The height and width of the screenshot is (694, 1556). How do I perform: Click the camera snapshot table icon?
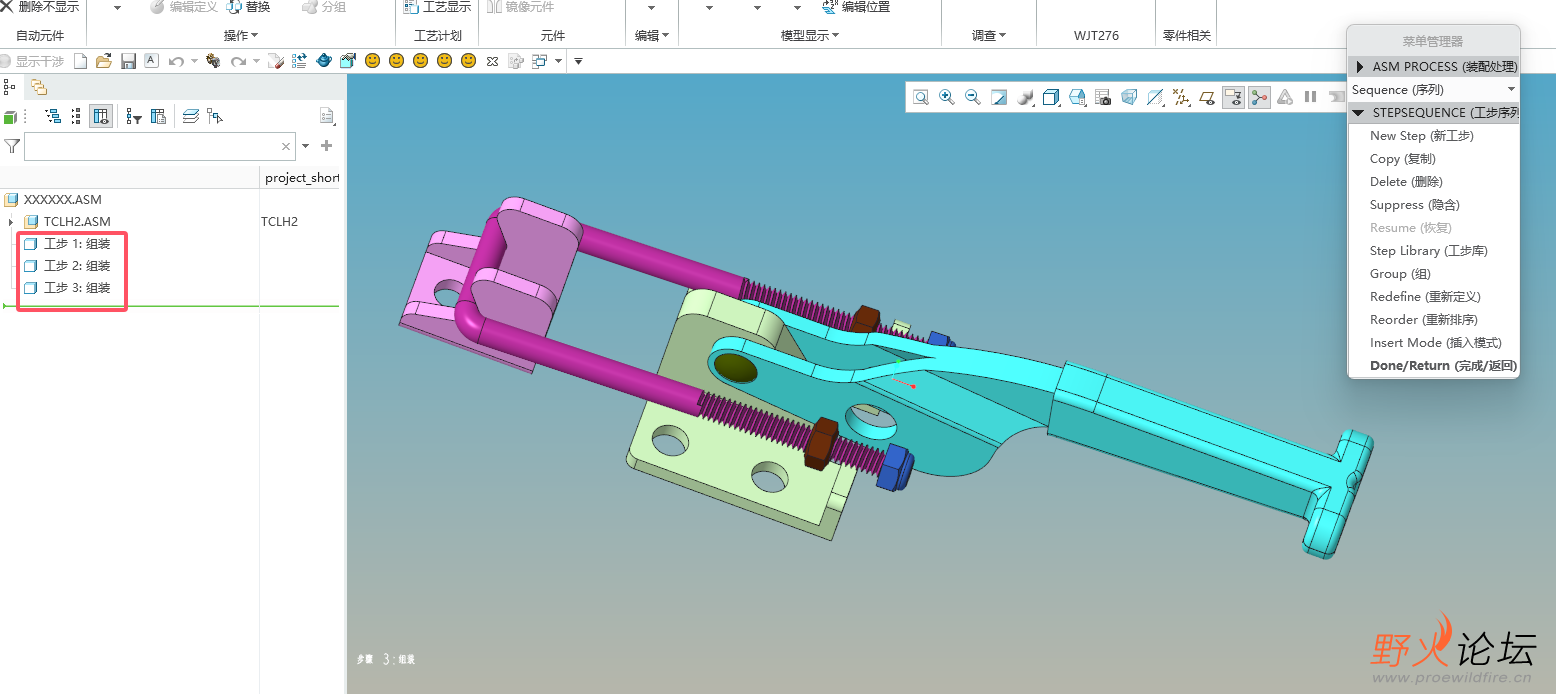1103,97
